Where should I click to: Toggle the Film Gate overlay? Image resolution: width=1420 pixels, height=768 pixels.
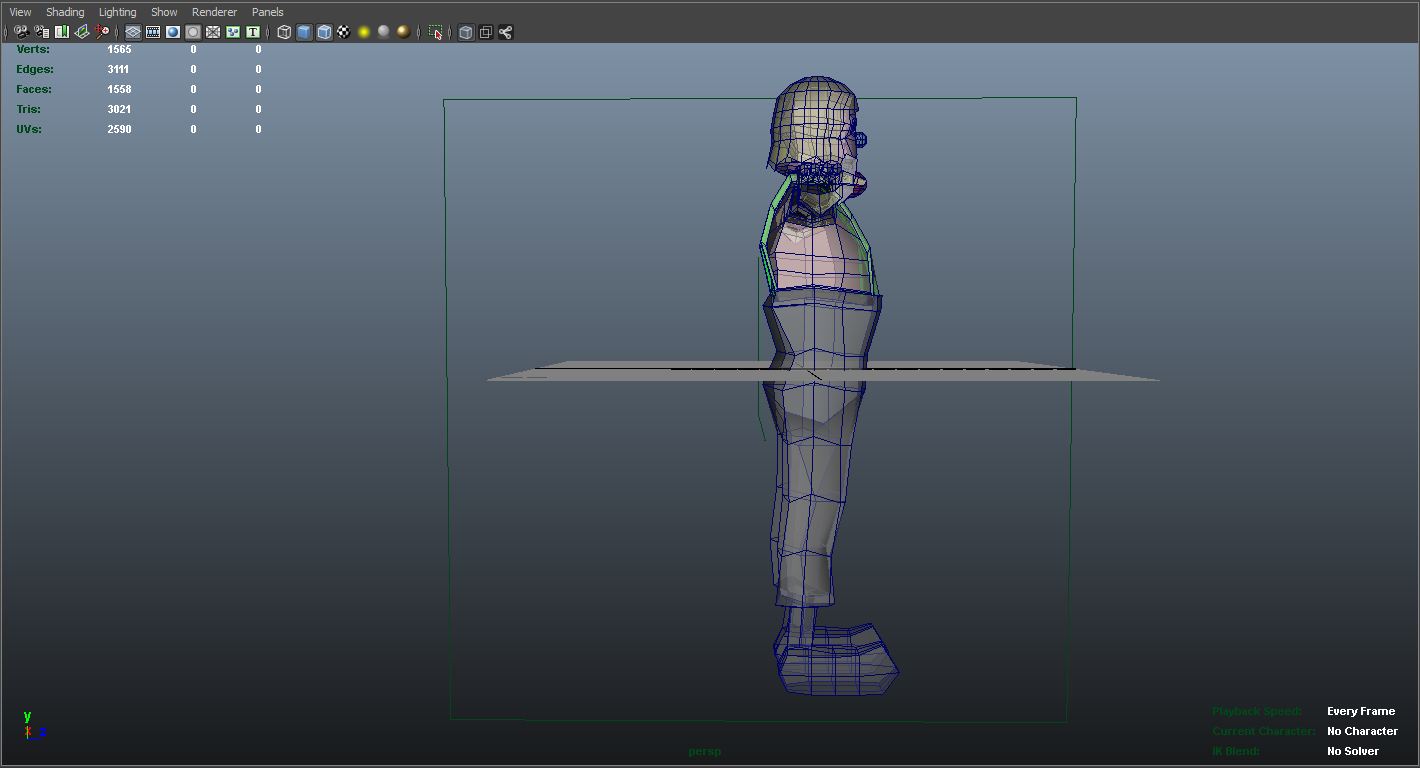pos(153,32)
